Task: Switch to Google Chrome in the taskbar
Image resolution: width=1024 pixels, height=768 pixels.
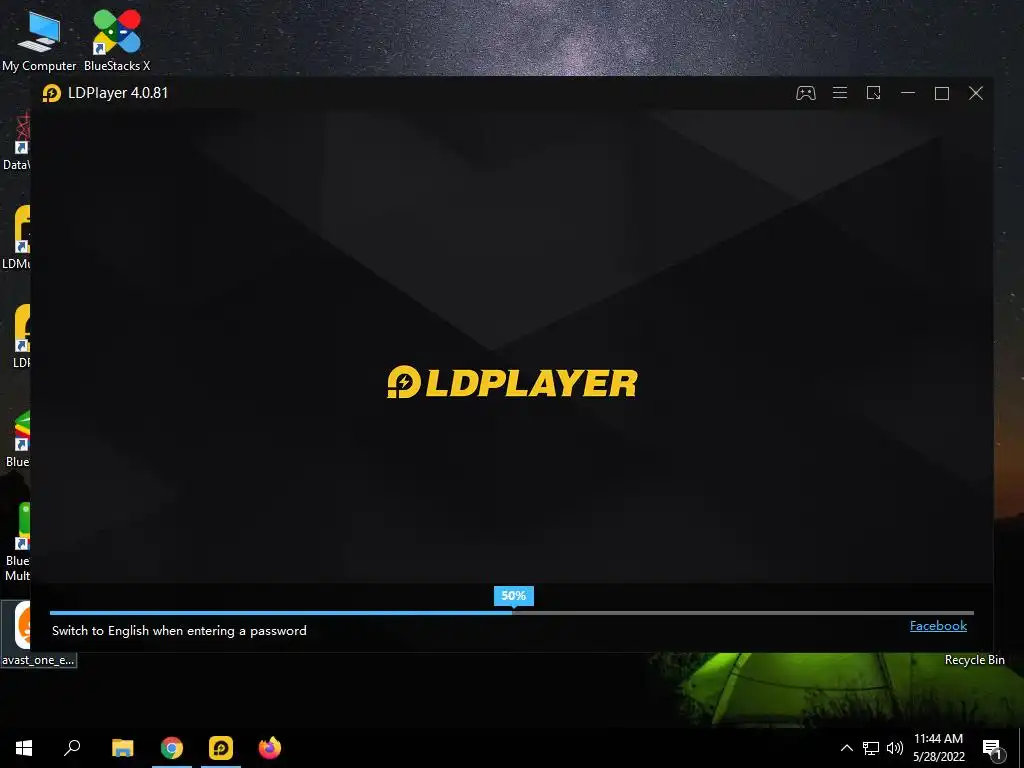Action: 172,748
